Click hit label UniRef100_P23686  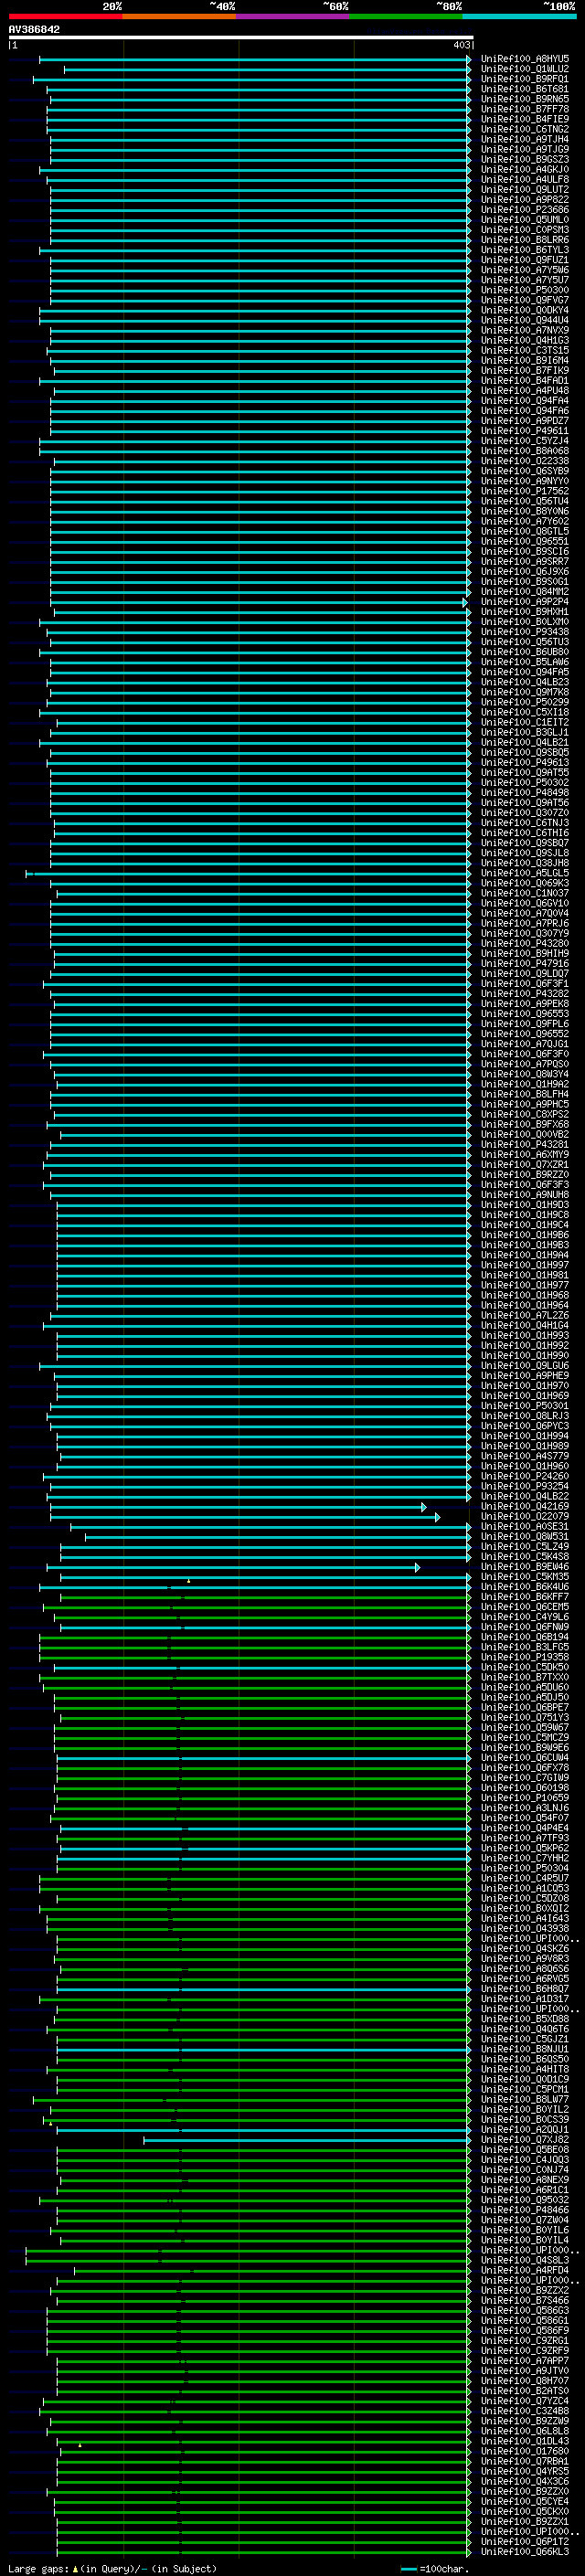[525, 209]
